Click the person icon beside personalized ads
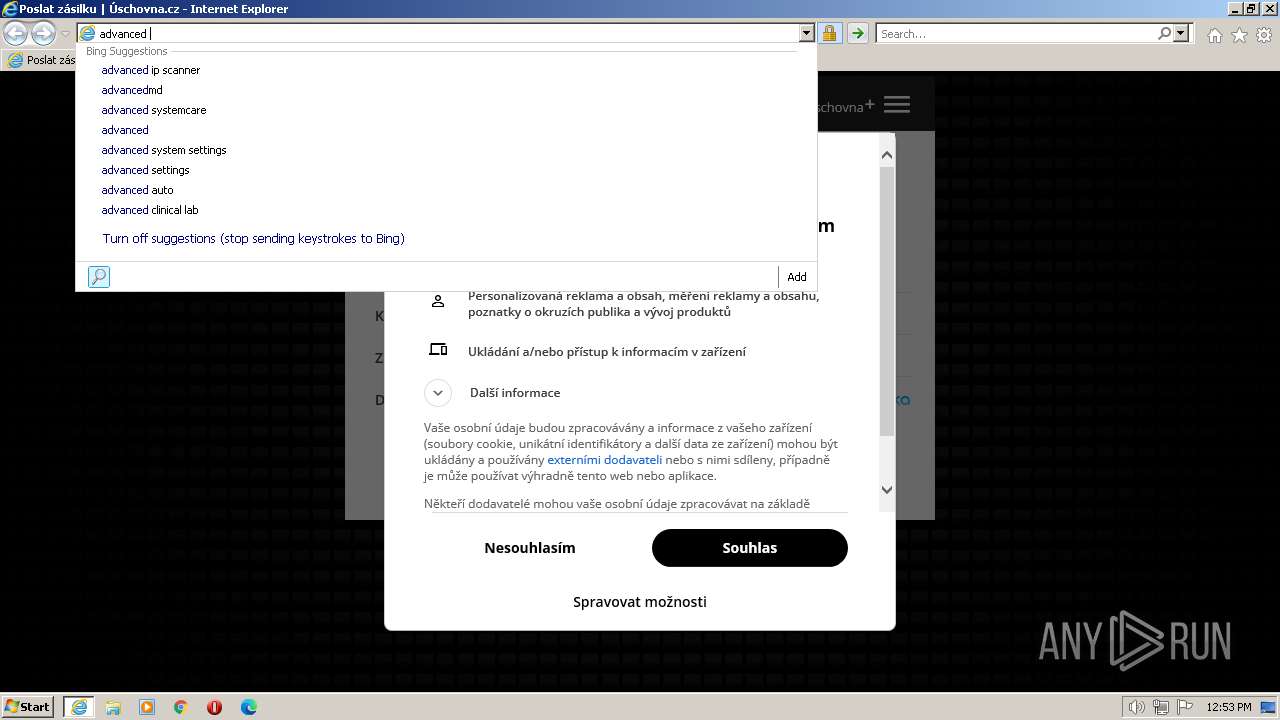Viewport: 1280px width, 720px height. click(438, 301)
